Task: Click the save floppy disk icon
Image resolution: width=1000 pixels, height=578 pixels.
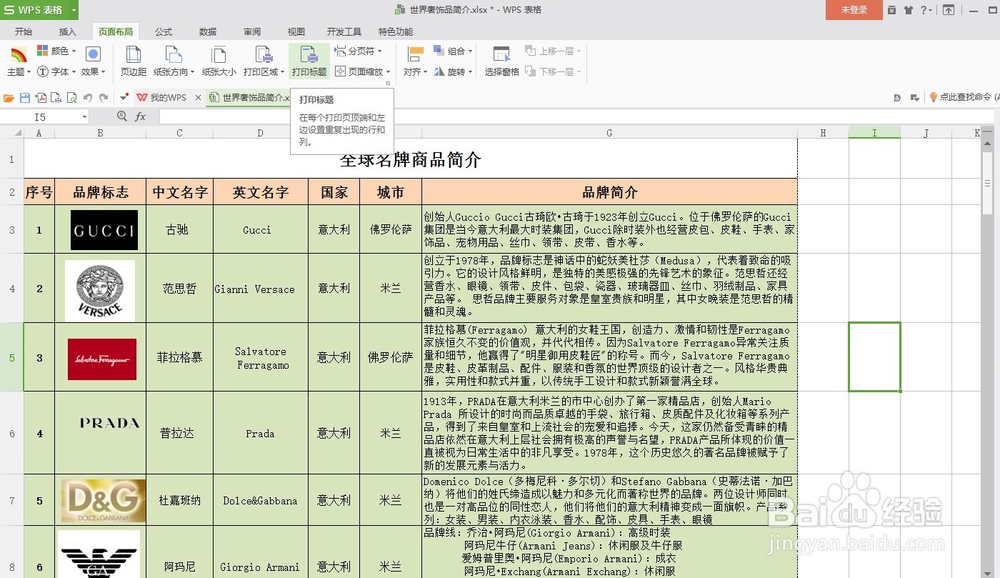Action: (25, 98)
